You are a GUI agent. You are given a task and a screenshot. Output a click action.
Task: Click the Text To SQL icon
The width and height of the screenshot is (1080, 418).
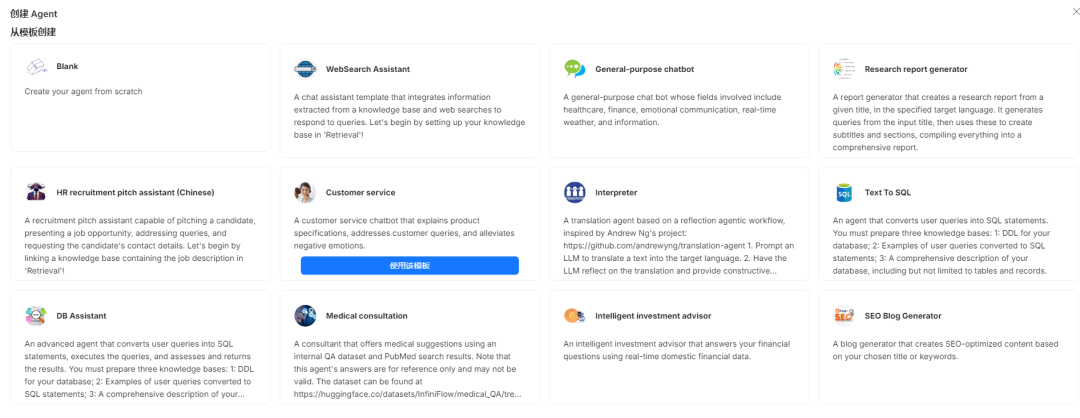click(x=844, y=192)
